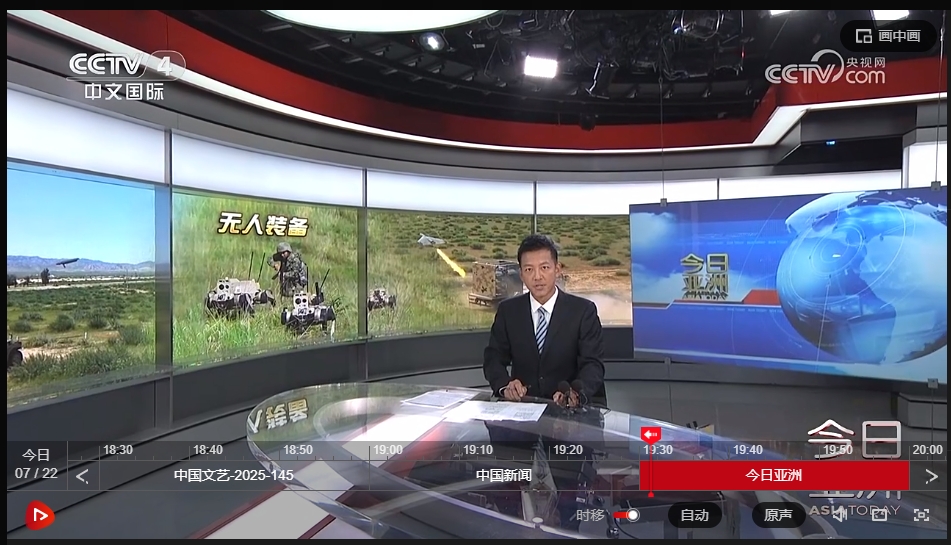Click the 18:50 mark on the timeline
This screenshot has width=951, height=545.
(x=298, y=450)
